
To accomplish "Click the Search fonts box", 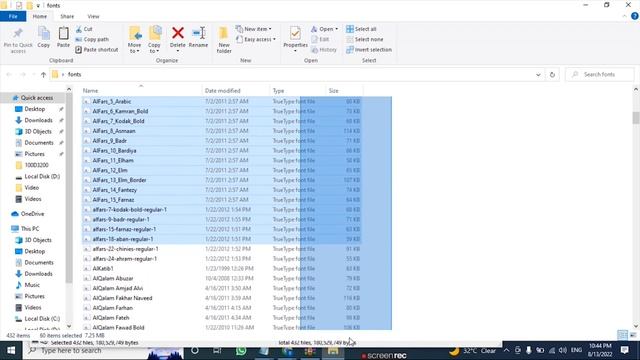I will pos(600,75).
